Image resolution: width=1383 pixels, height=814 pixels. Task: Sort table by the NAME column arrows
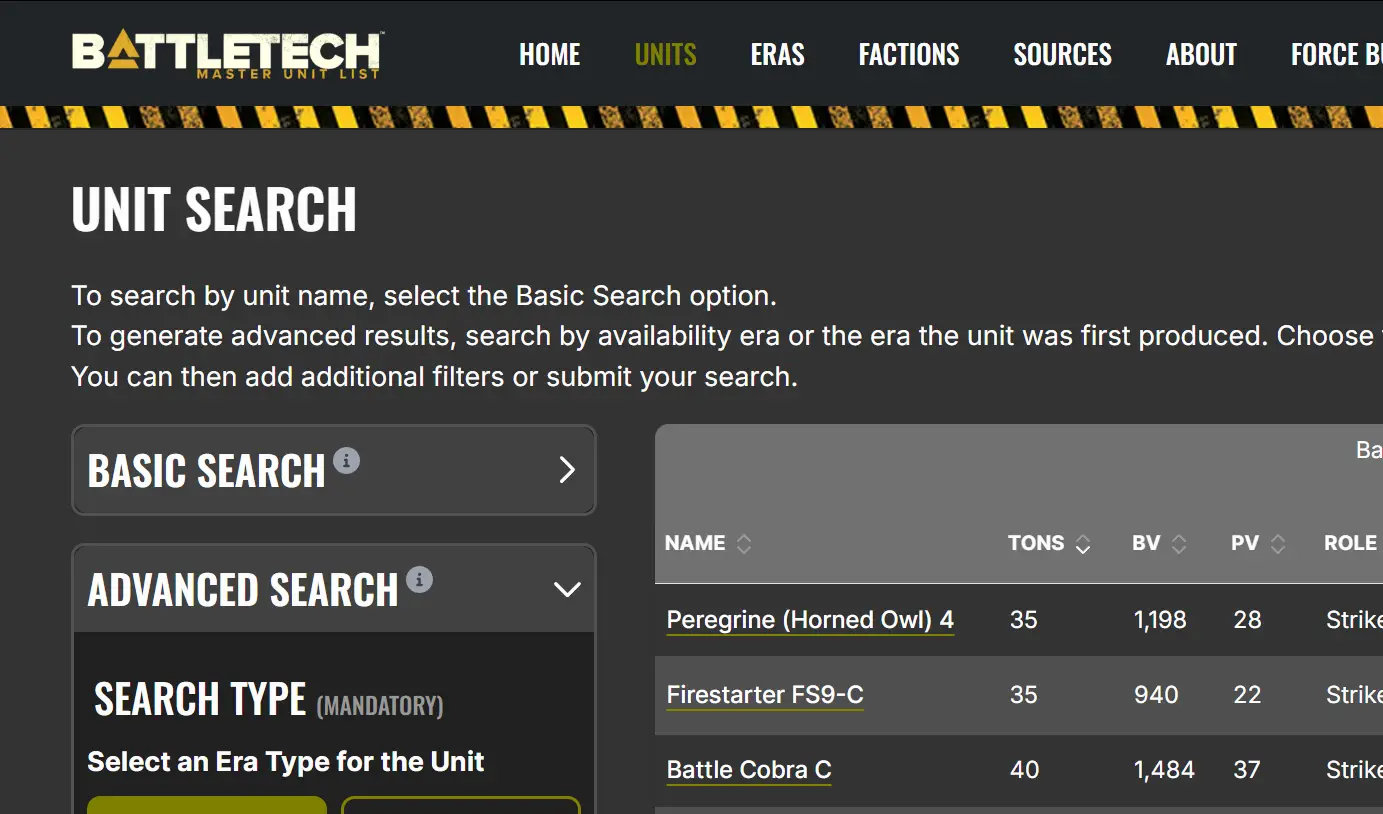click(x=743, y=543)
